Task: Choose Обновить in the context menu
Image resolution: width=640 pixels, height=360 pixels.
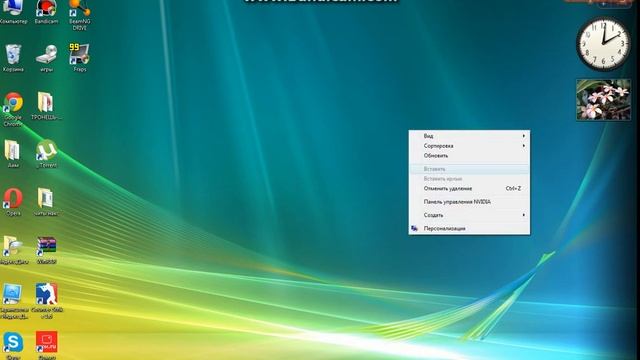Action: 469,156
